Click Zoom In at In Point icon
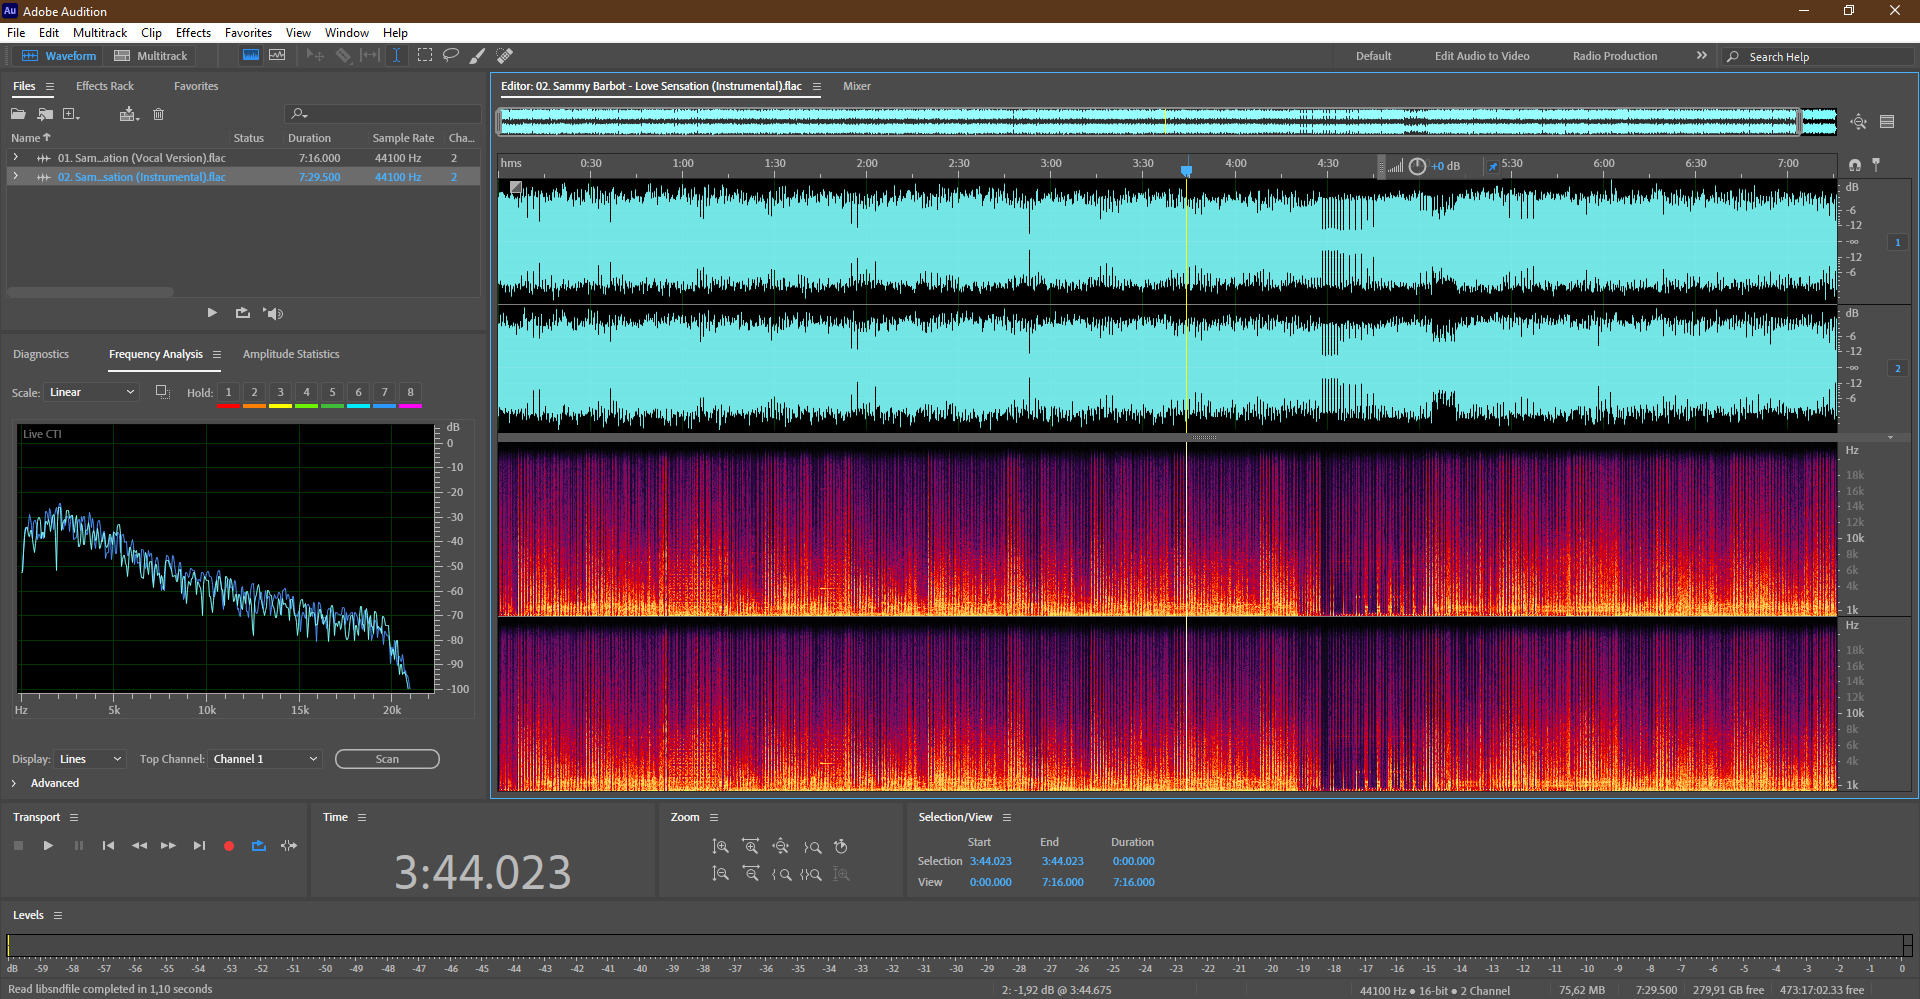The image size is (1920, 999). (812, 847)
